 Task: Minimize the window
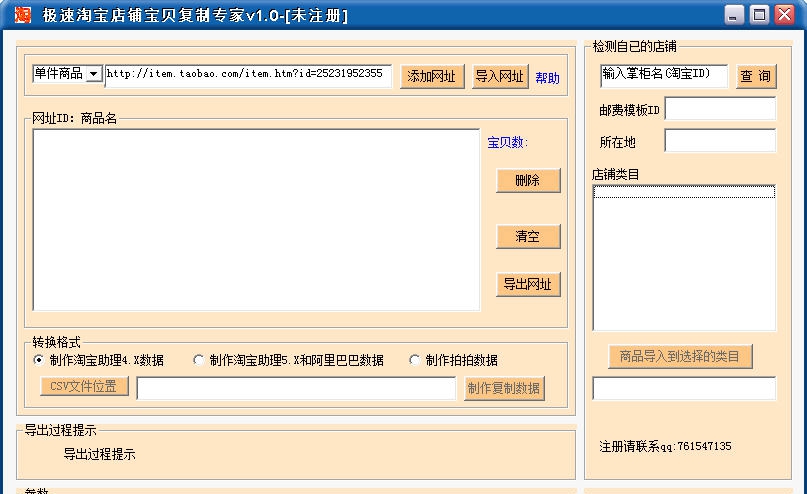(734, 14)
